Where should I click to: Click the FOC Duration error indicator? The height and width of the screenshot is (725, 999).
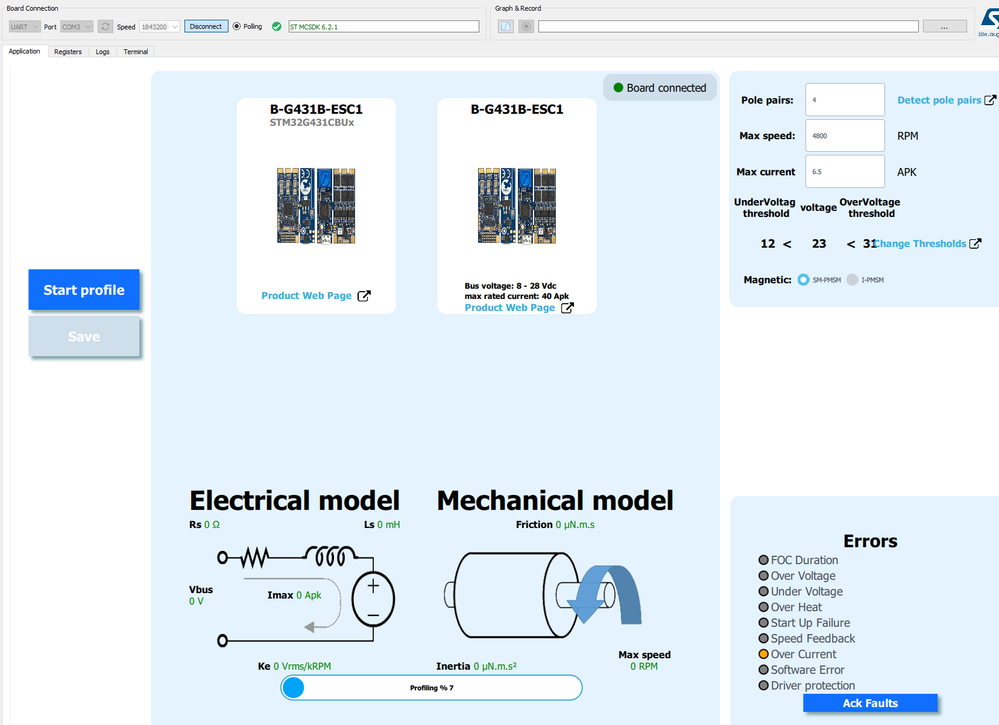point(763,560)
